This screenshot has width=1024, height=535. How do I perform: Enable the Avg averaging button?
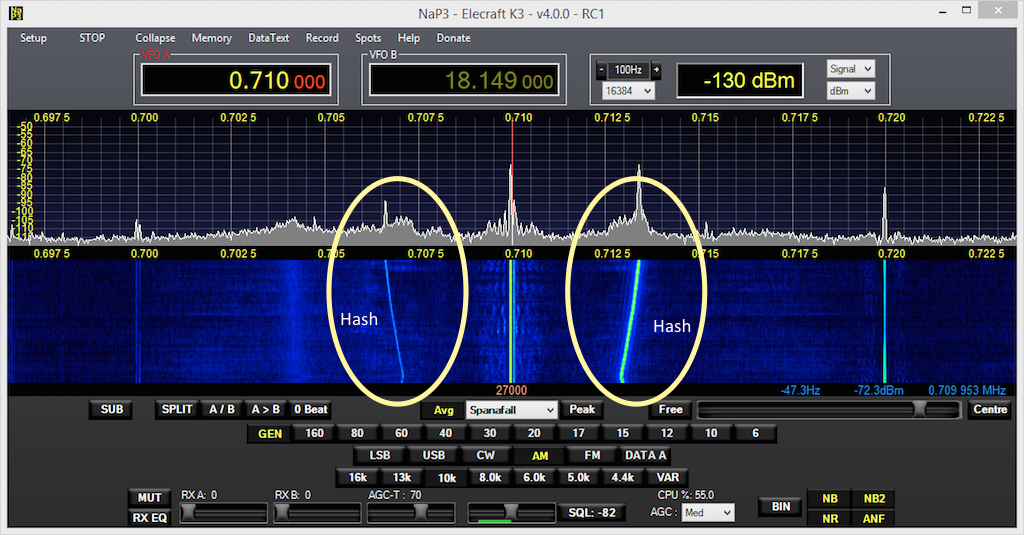pyautogui.click(x=443, y=409)
